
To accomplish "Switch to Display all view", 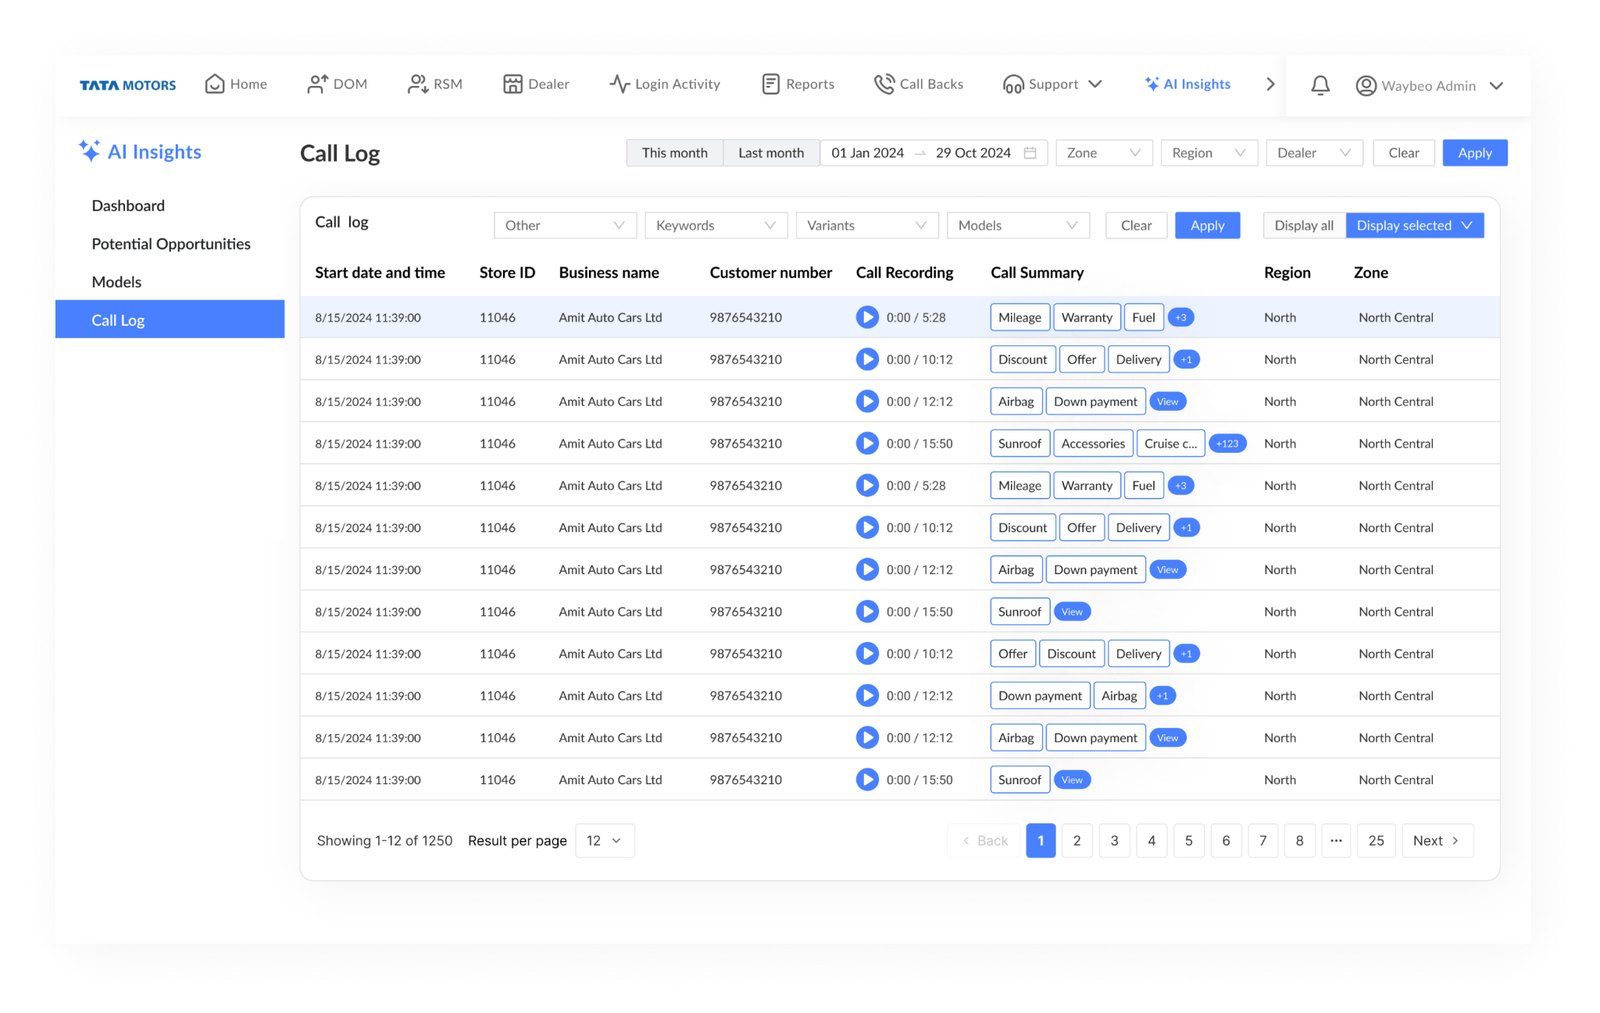I will [1303, 225].
